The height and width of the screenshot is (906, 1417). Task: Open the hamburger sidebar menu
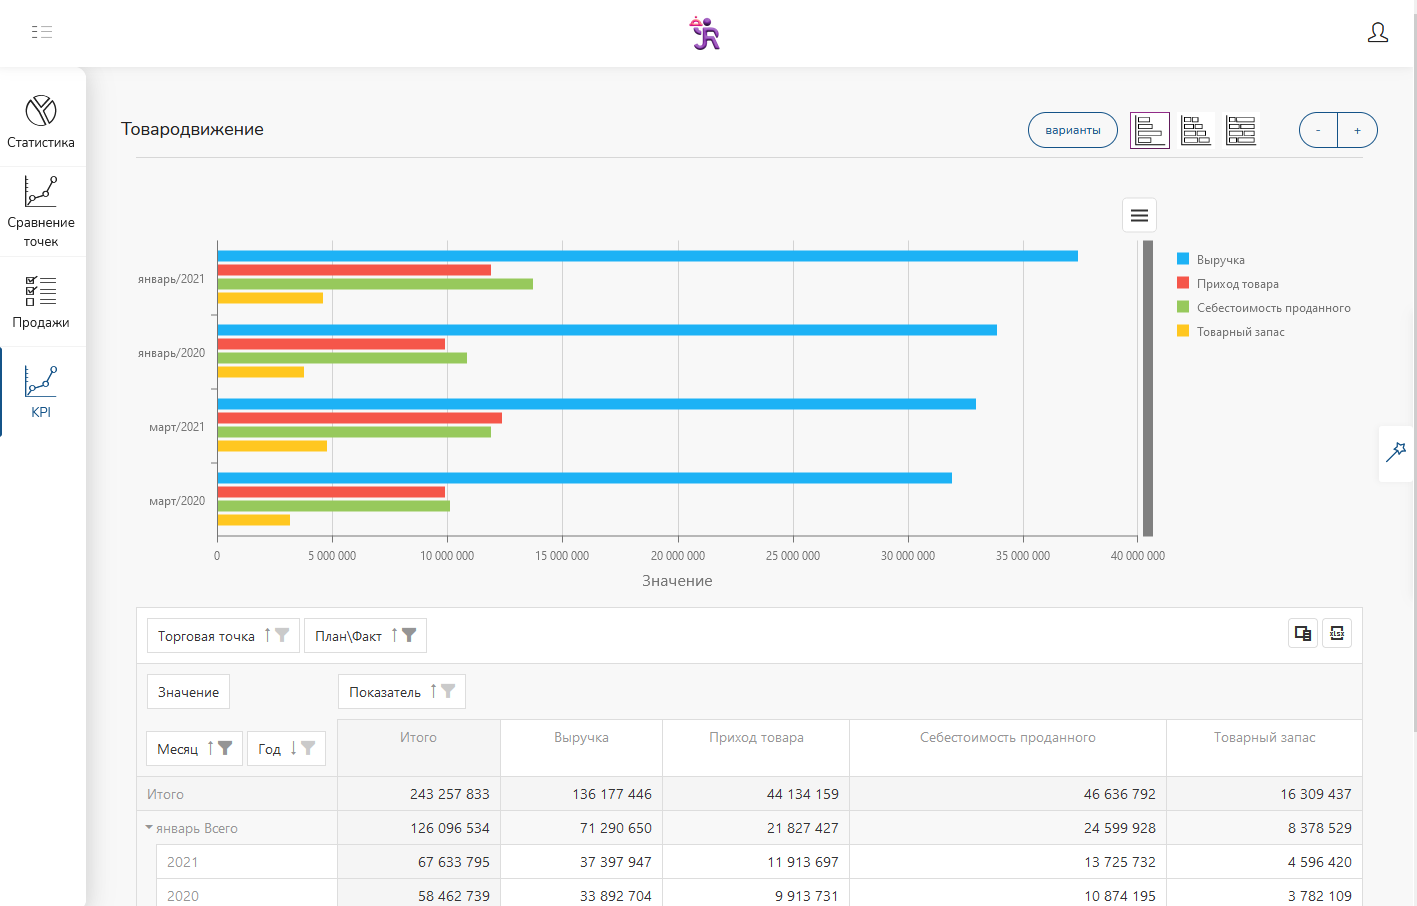click(42, 32)
